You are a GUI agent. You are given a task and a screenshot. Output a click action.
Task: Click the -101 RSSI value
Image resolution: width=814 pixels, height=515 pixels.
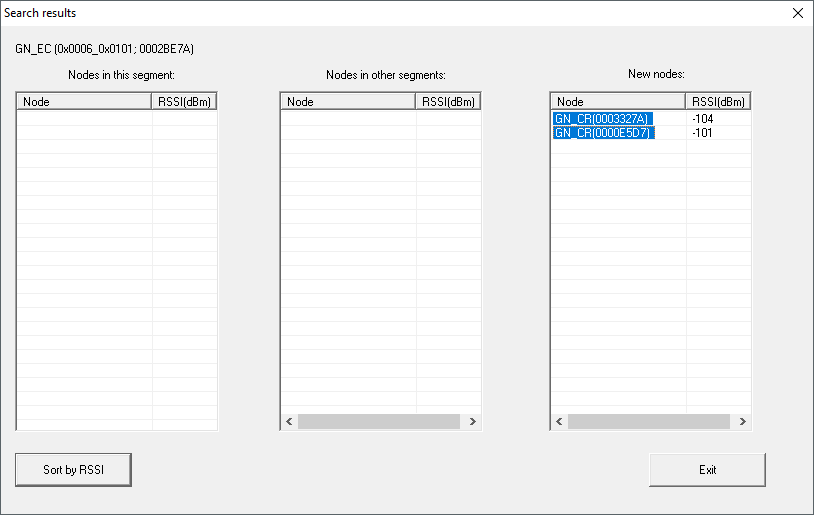click(702, 132)
